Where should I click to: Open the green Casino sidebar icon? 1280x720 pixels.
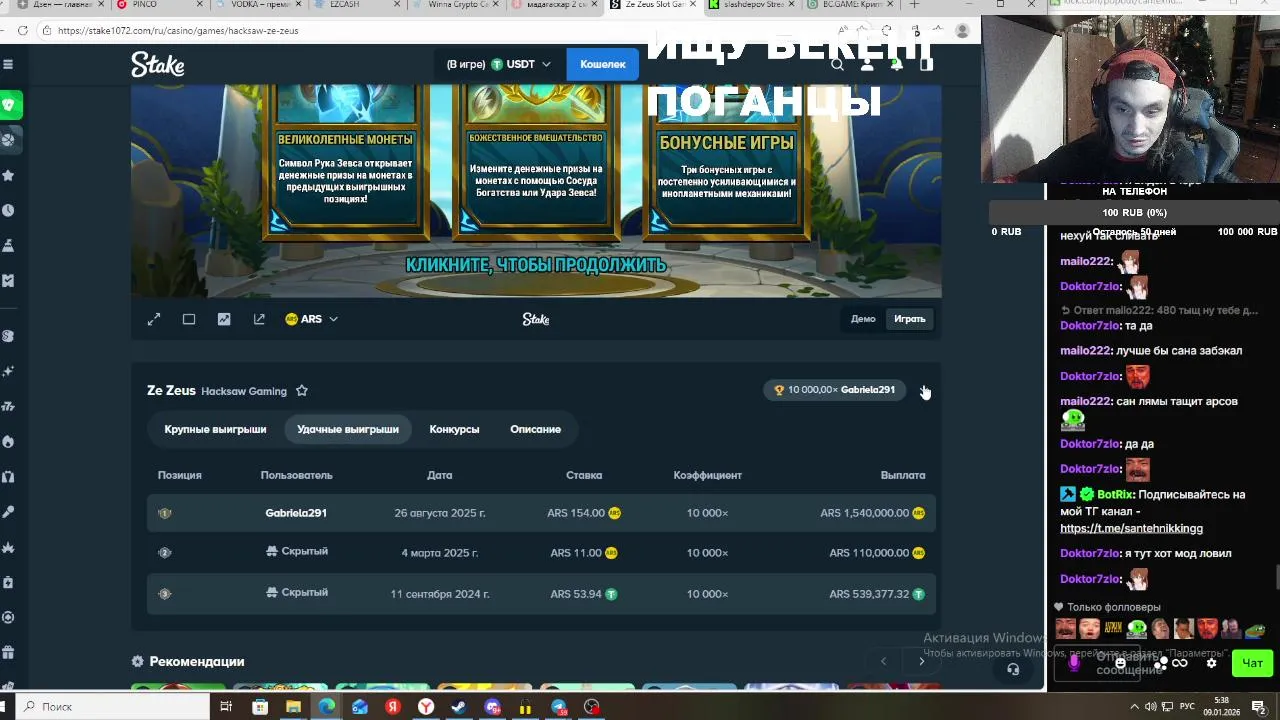coord(9,105)
